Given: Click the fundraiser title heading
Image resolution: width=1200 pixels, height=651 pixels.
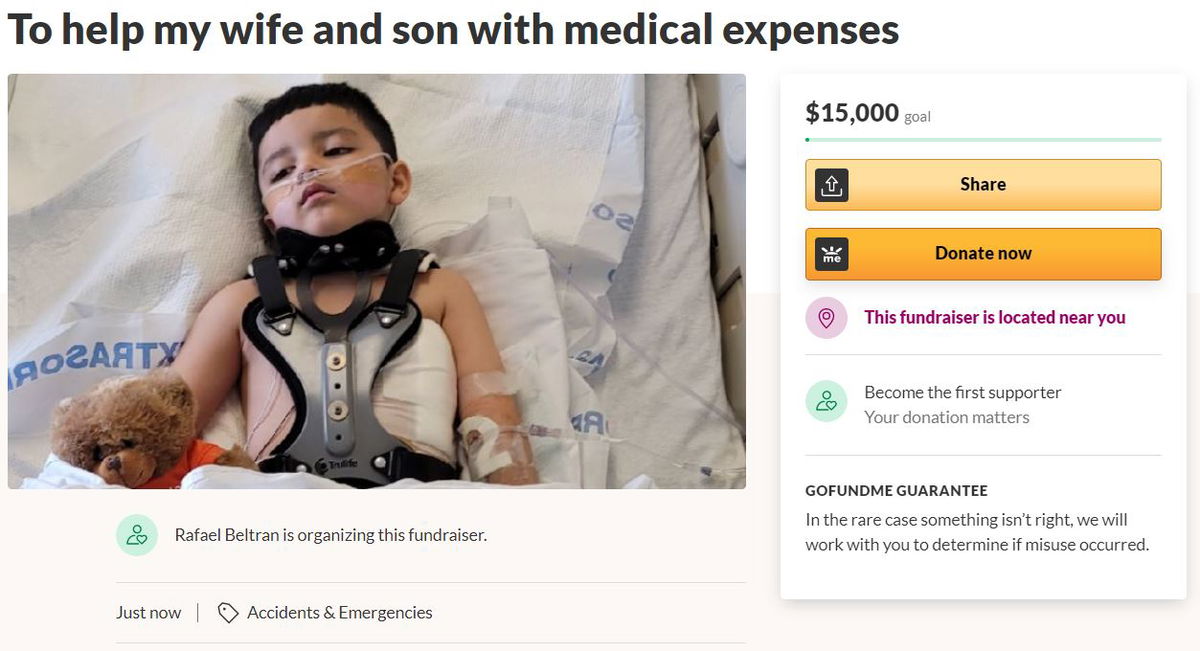Looking at the screenshot, I should (x=453, y=31).
